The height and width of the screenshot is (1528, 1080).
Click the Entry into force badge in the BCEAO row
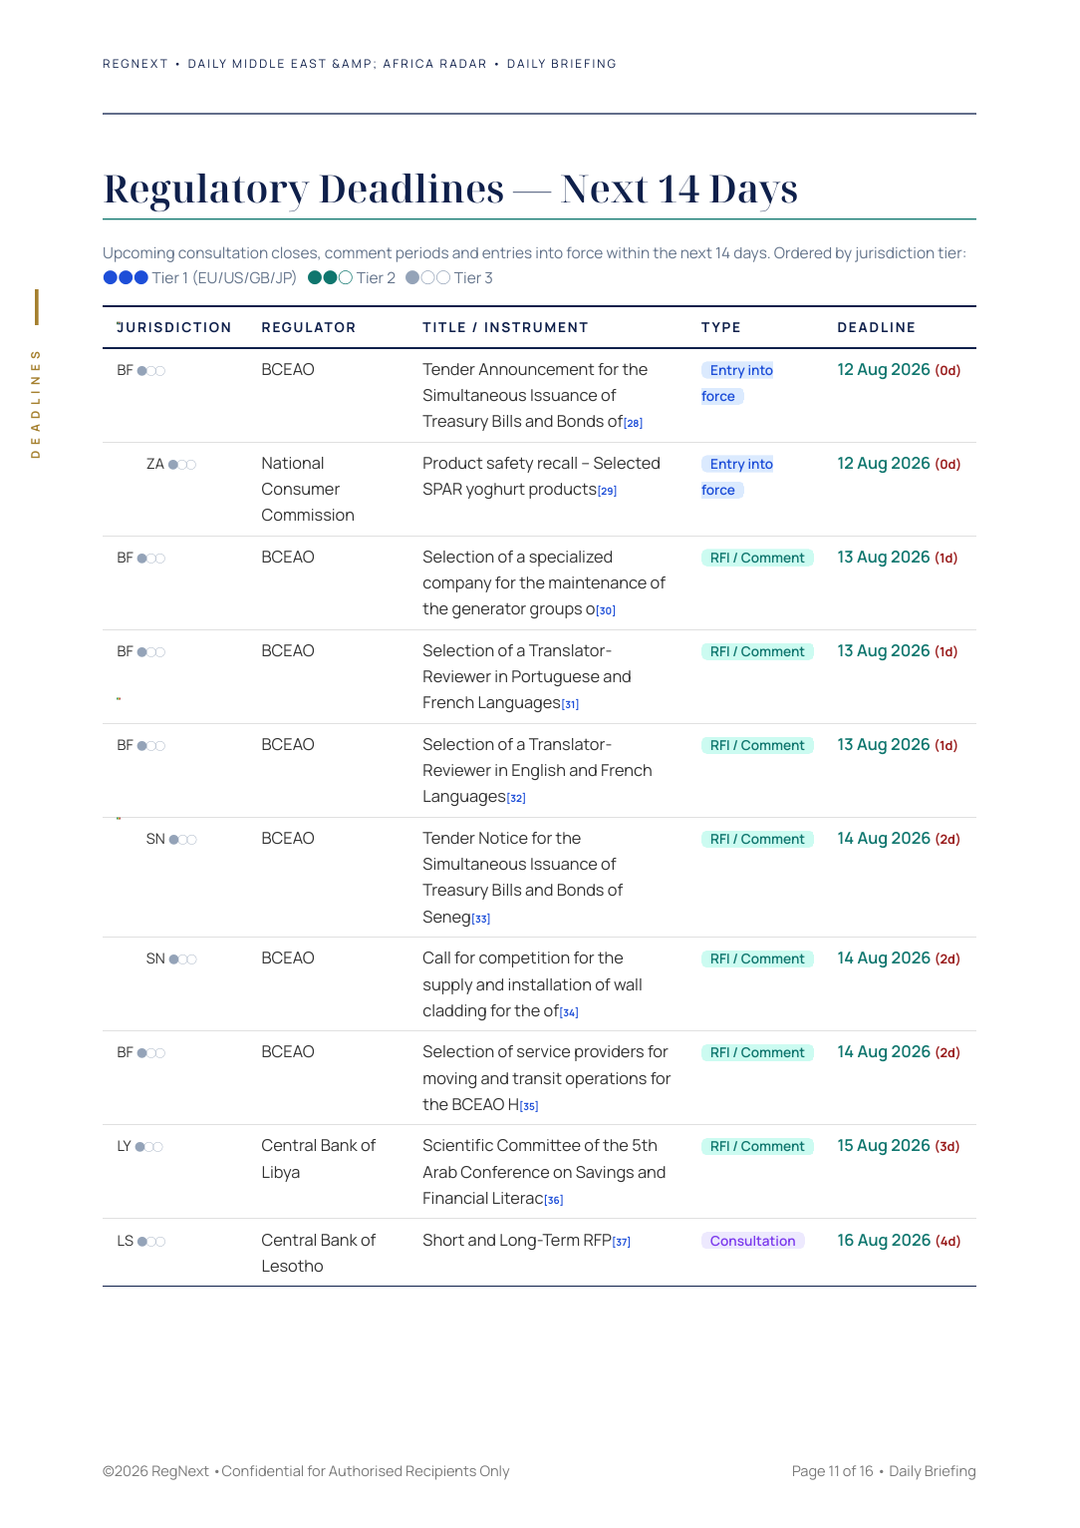coord(738,383)
